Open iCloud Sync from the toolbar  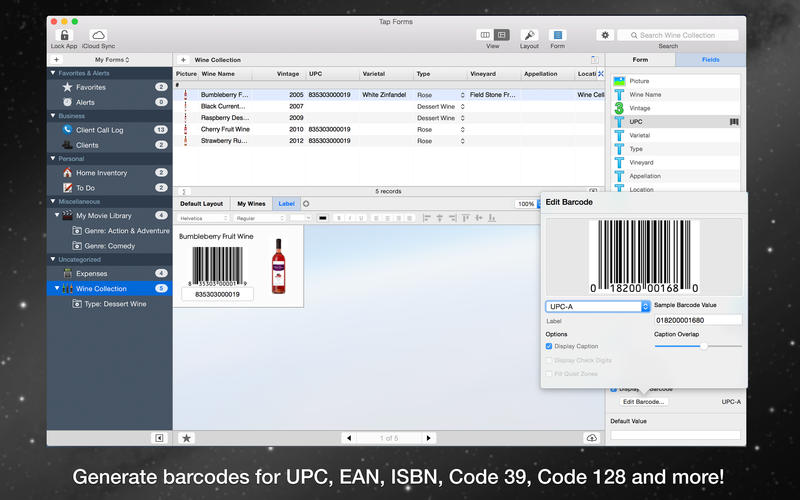(x=98, y=35)
